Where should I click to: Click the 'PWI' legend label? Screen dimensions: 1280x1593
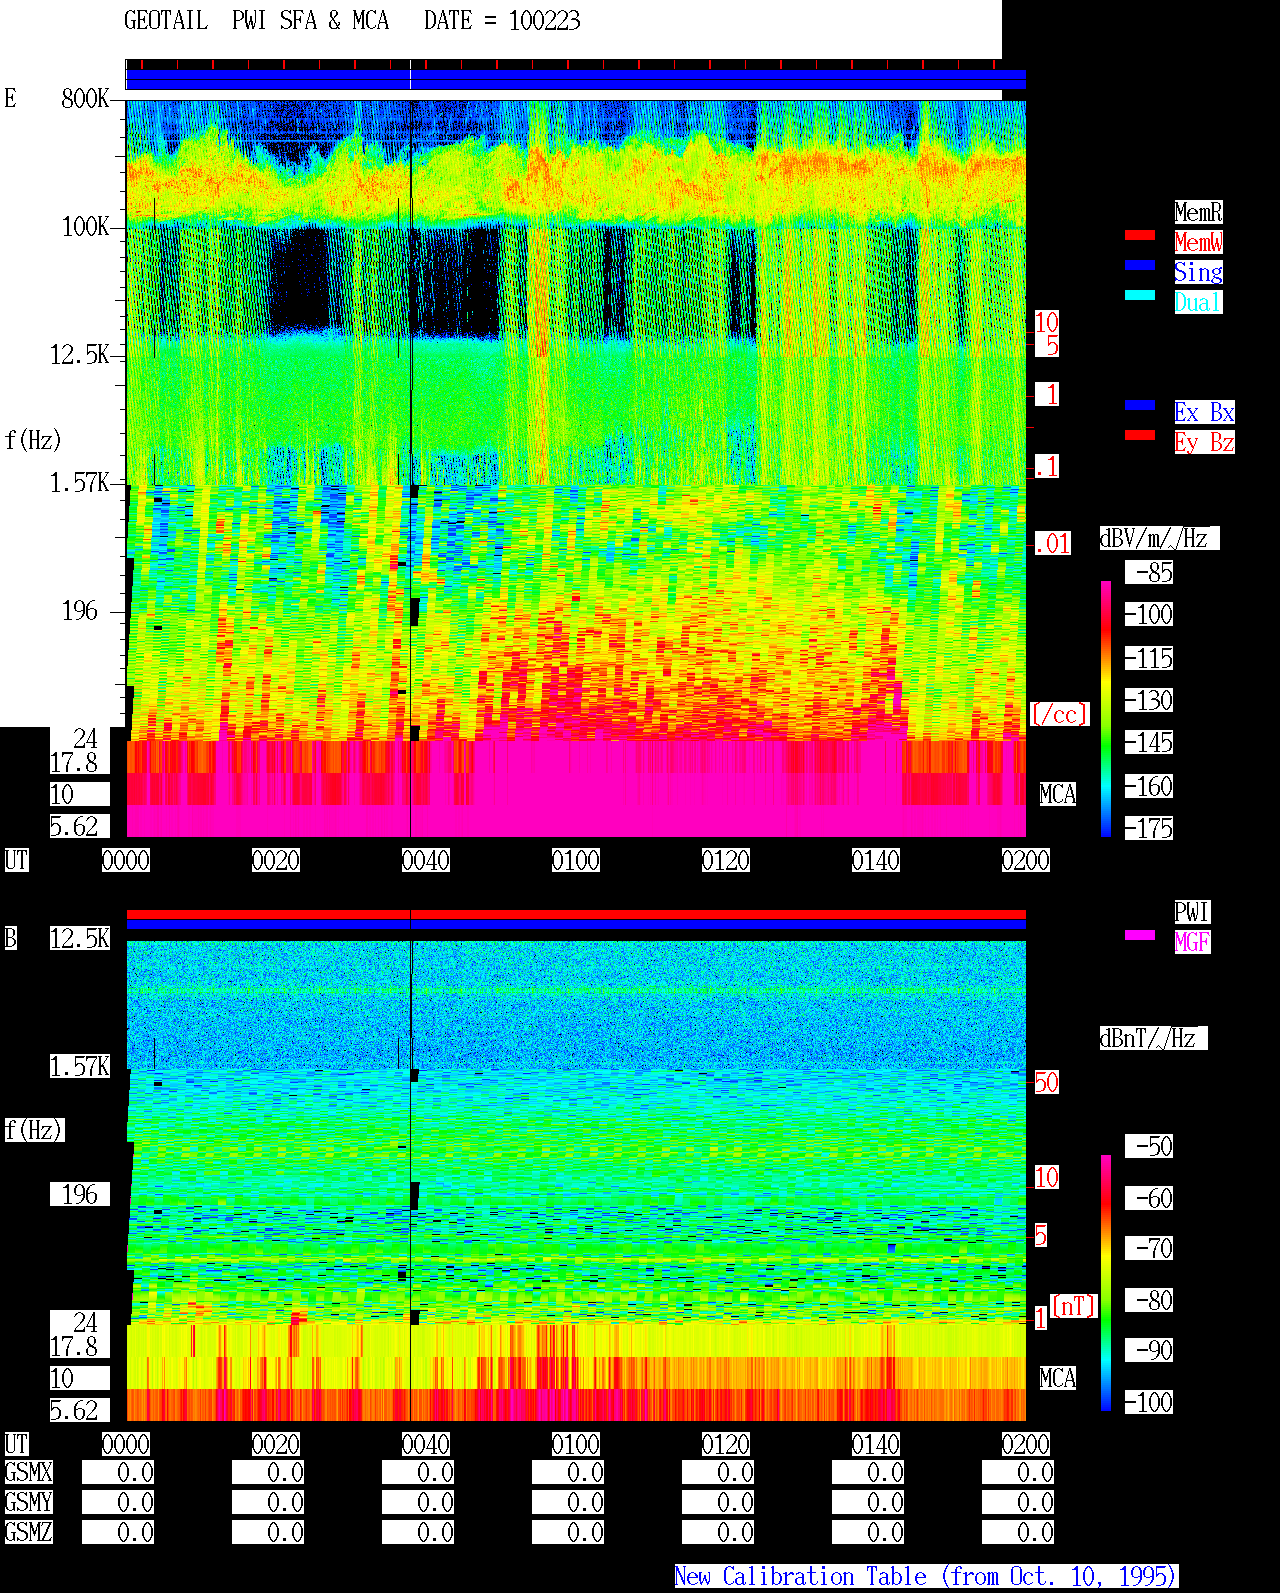[1192, 912]
